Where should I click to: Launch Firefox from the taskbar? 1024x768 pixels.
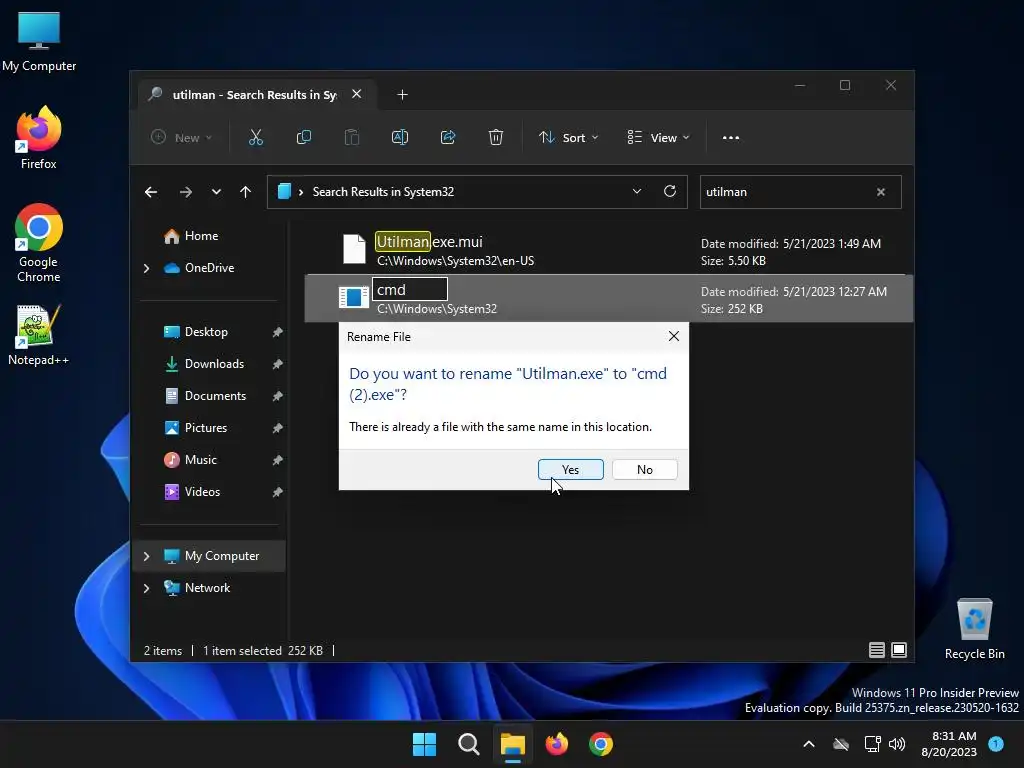click(556, 744)
